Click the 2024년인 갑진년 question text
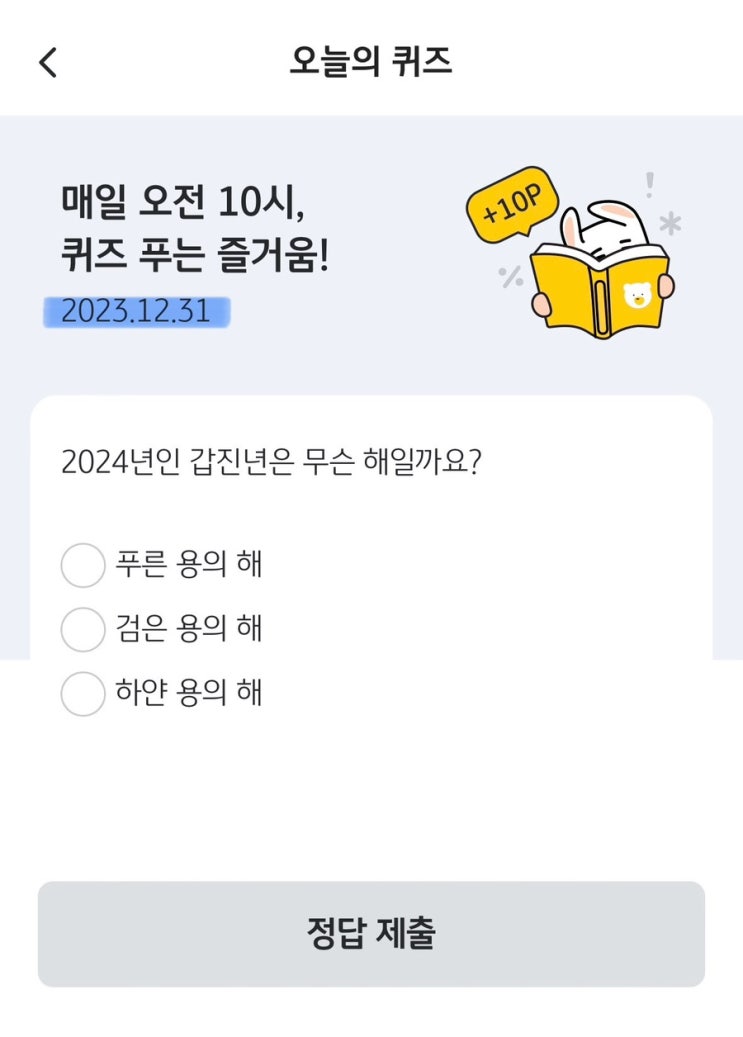 tap(271, 462)
